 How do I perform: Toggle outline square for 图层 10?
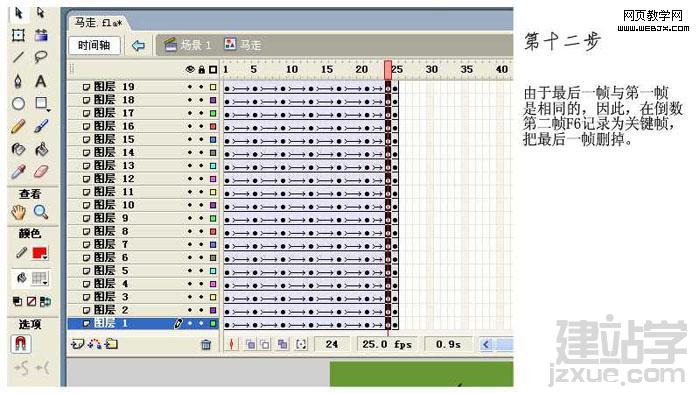213,205
